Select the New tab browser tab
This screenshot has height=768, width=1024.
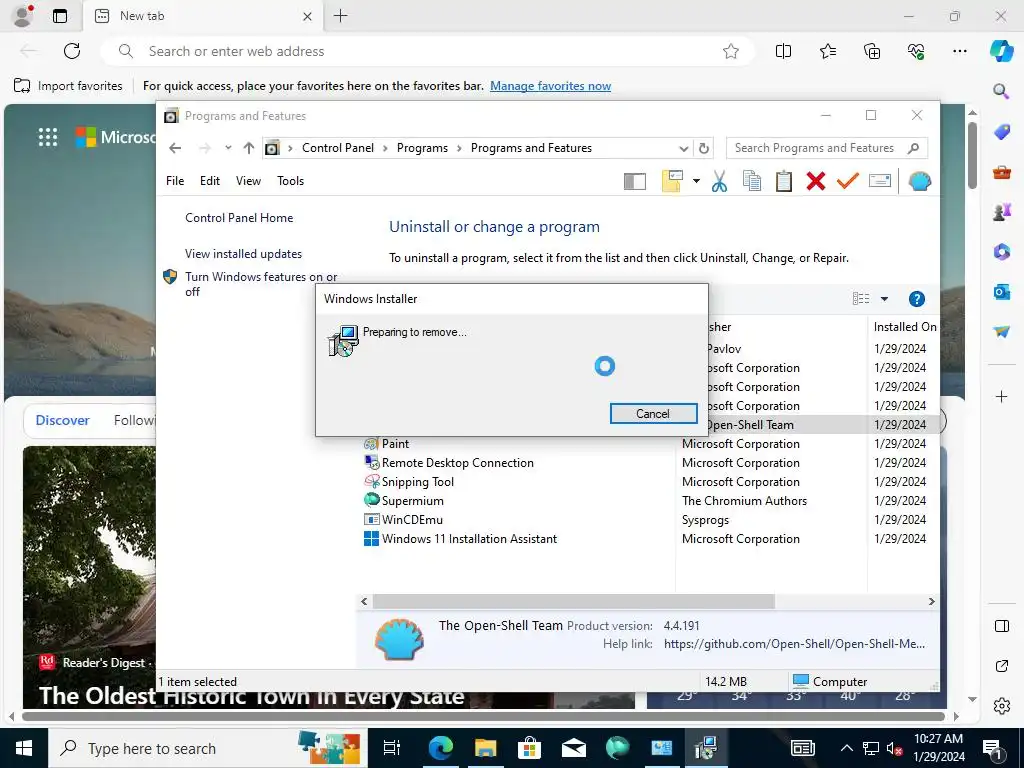point(202,16)
